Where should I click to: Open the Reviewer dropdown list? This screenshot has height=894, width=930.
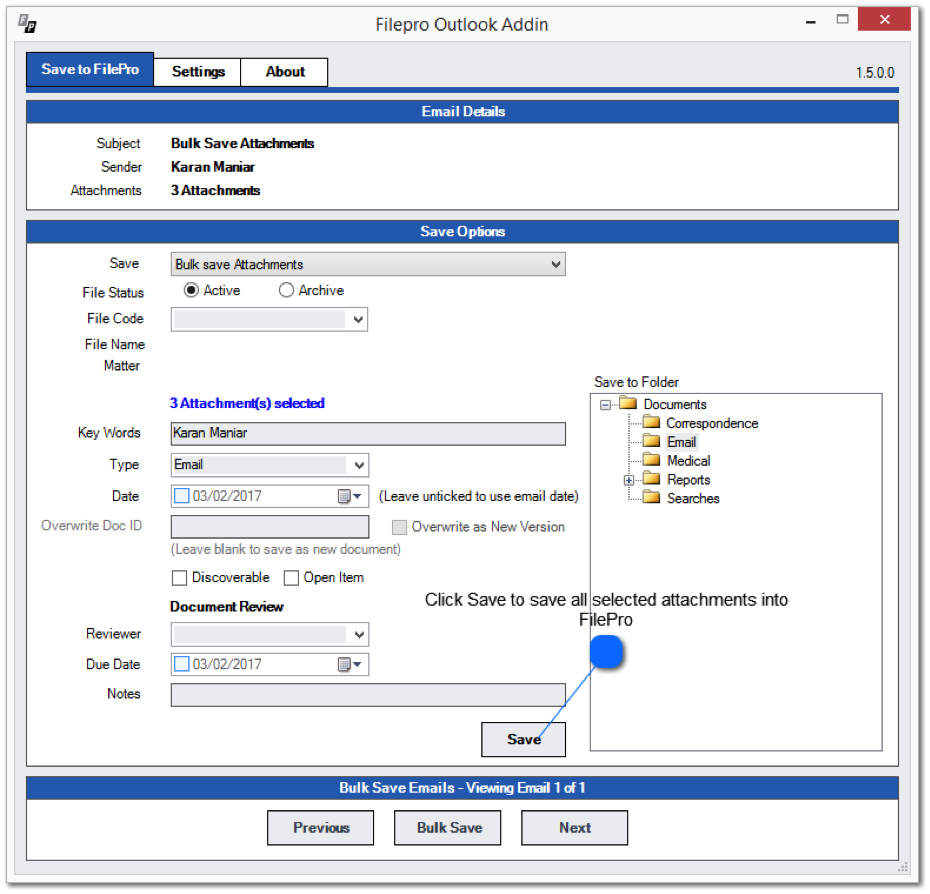click(358, 634)
